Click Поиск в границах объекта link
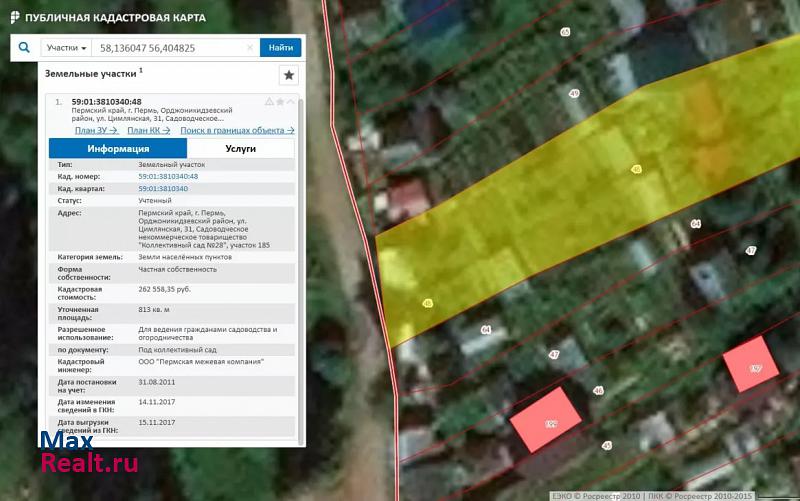The height and width of the screenshot is (501, 800). click(237, 130)
